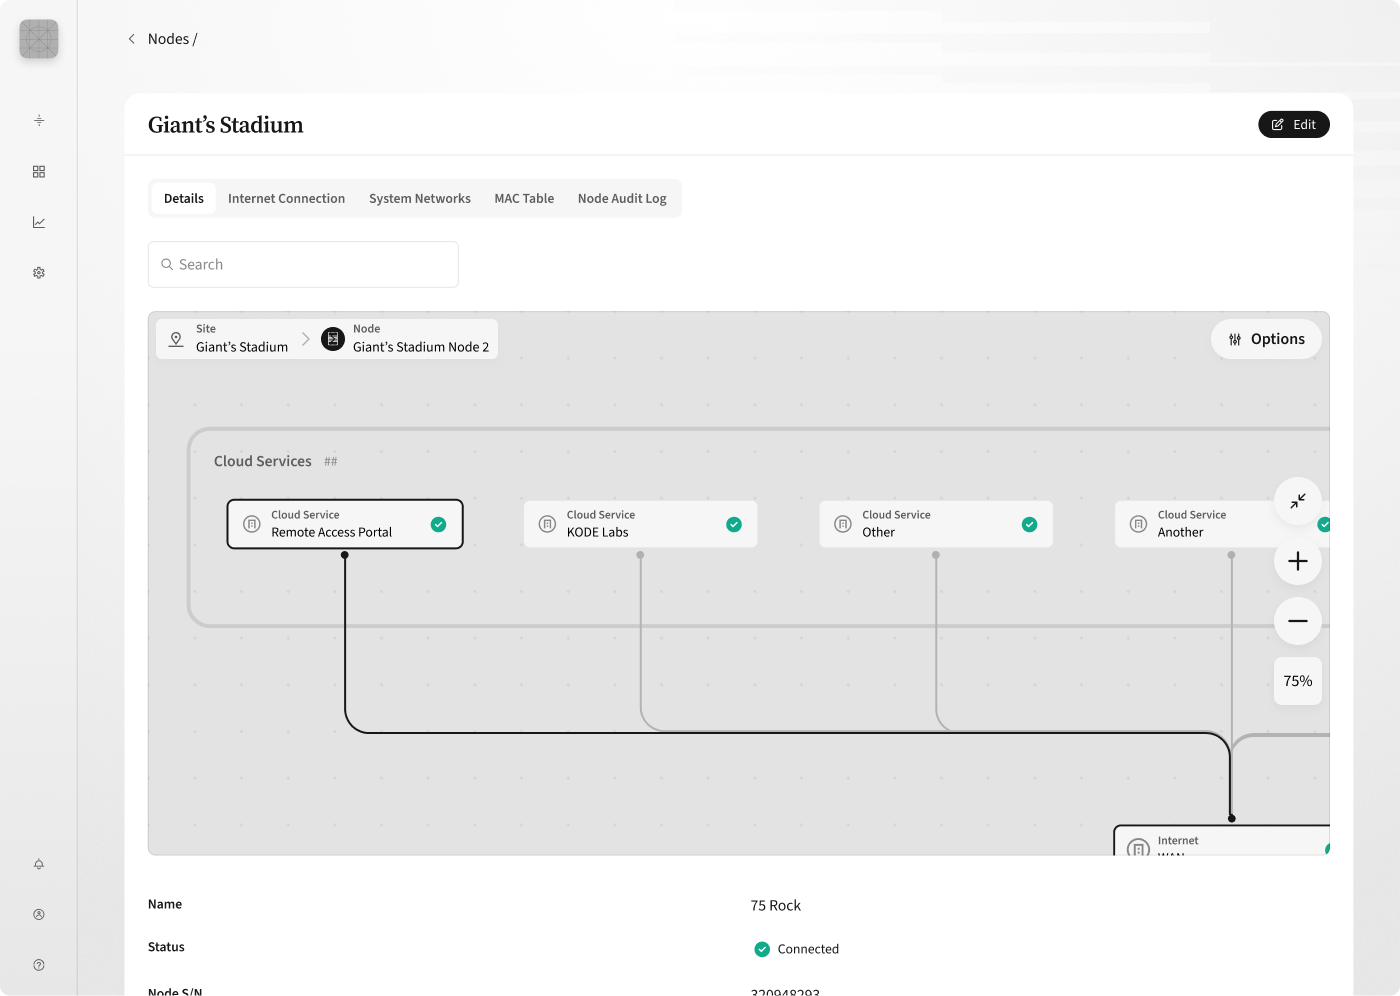Click the 75% zoom level indicator
This screenshot has height=996, width=1400.
pyautogui.click(x=1298, y=681)
